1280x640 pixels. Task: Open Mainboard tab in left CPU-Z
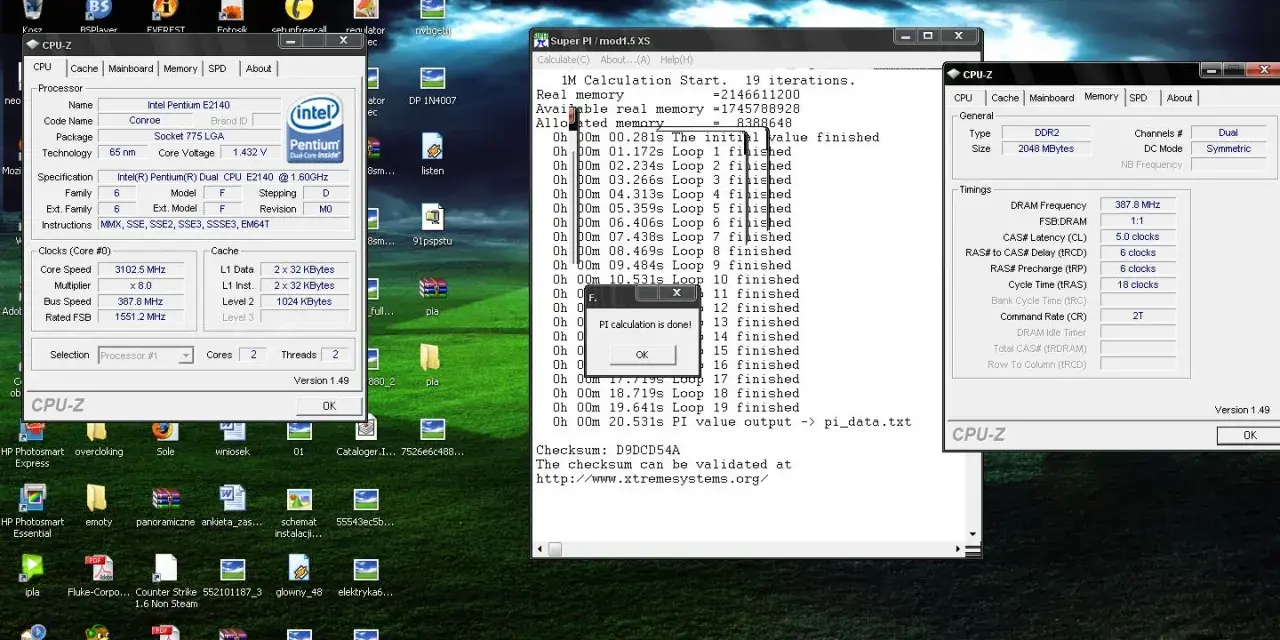pos(131,69)
